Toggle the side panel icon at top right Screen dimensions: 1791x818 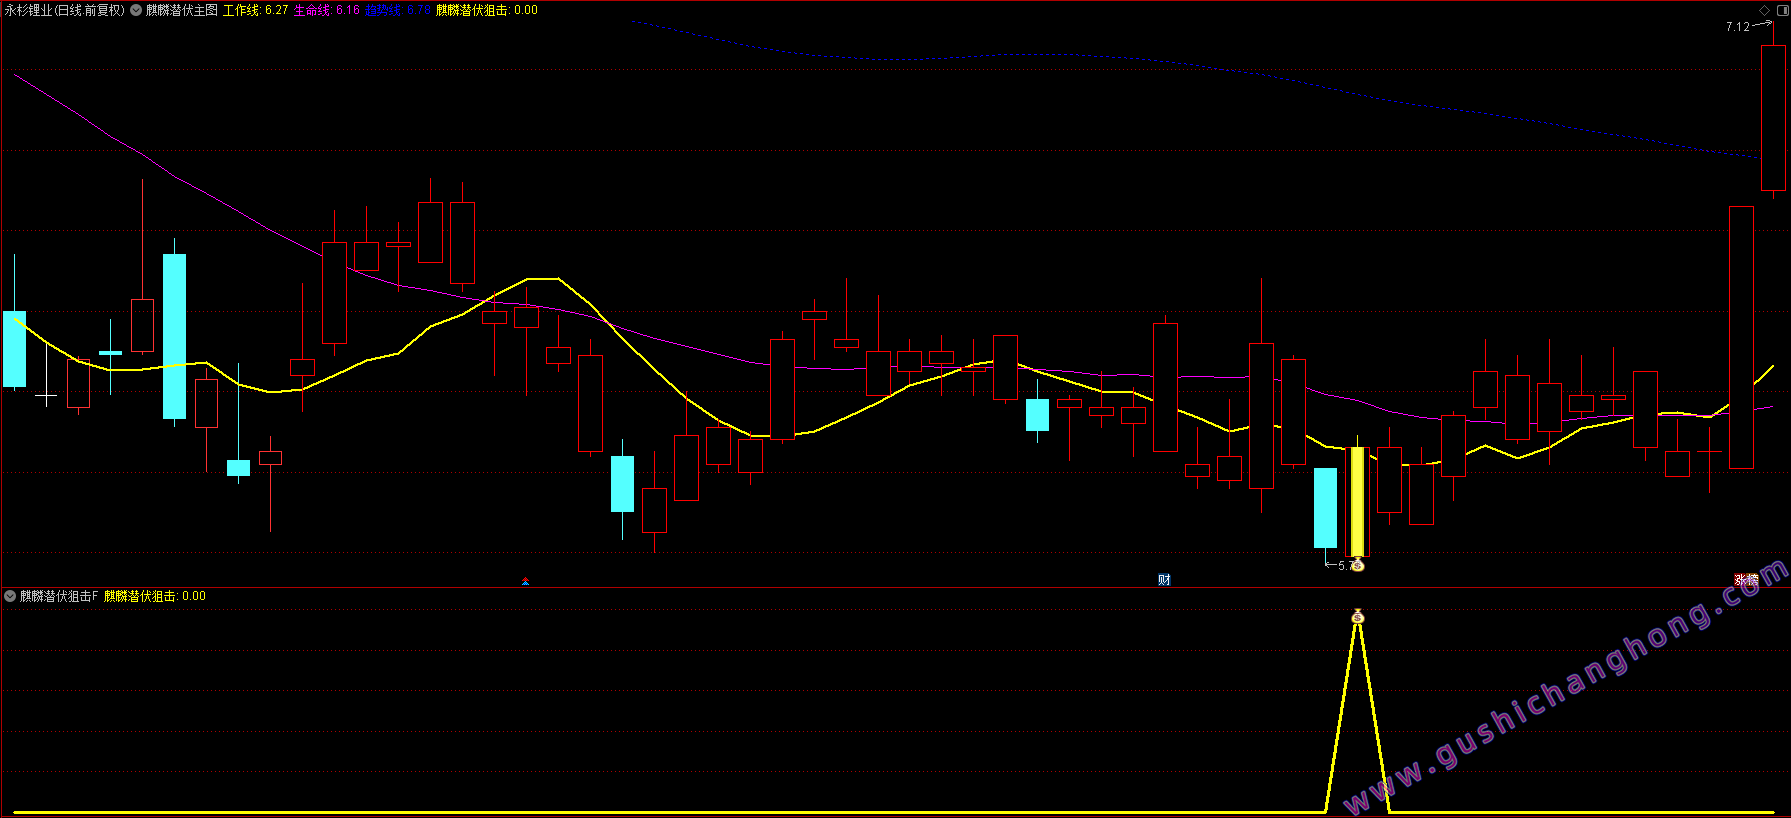coord(1781,10)
